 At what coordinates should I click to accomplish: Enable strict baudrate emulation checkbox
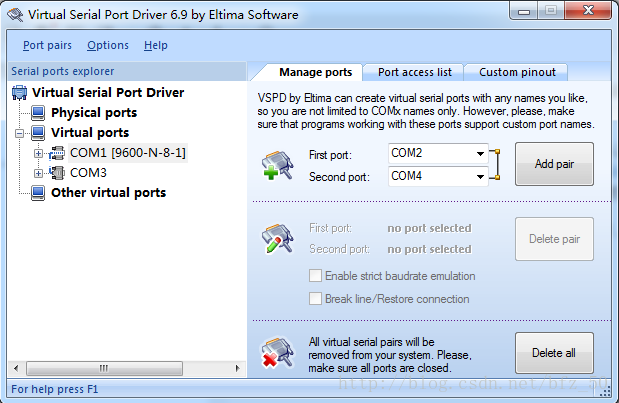coord(315,276)
